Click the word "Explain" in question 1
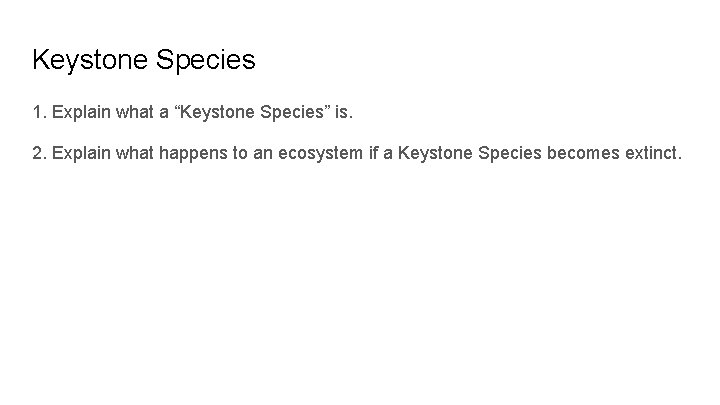This screenshot has width=720, height=405. pyautogui.click(x=80, y=114)
